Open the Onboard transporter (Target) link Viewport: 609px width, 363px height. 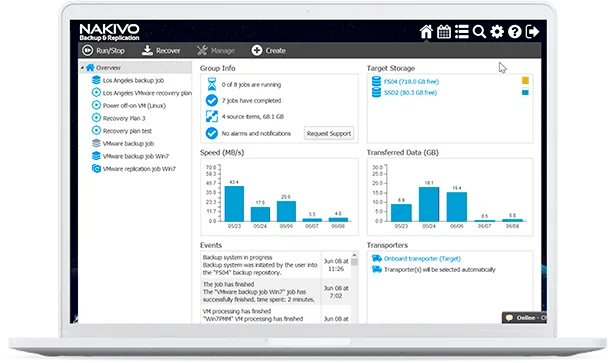point(422,259)
